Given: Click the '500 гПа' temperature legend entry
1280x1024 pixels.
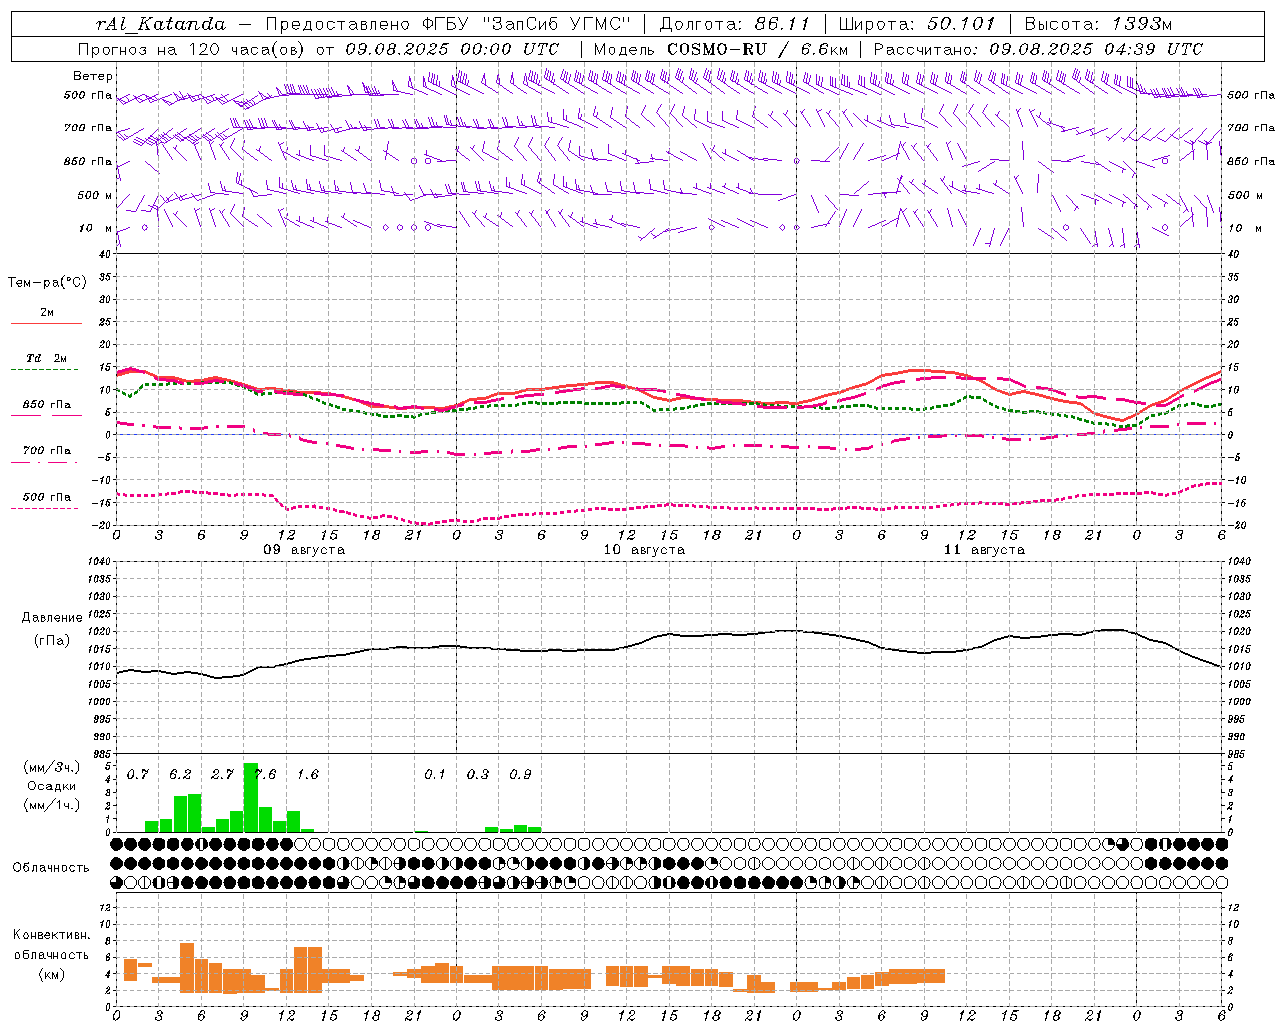Looking at the screenshot, I should pos(47,497).
